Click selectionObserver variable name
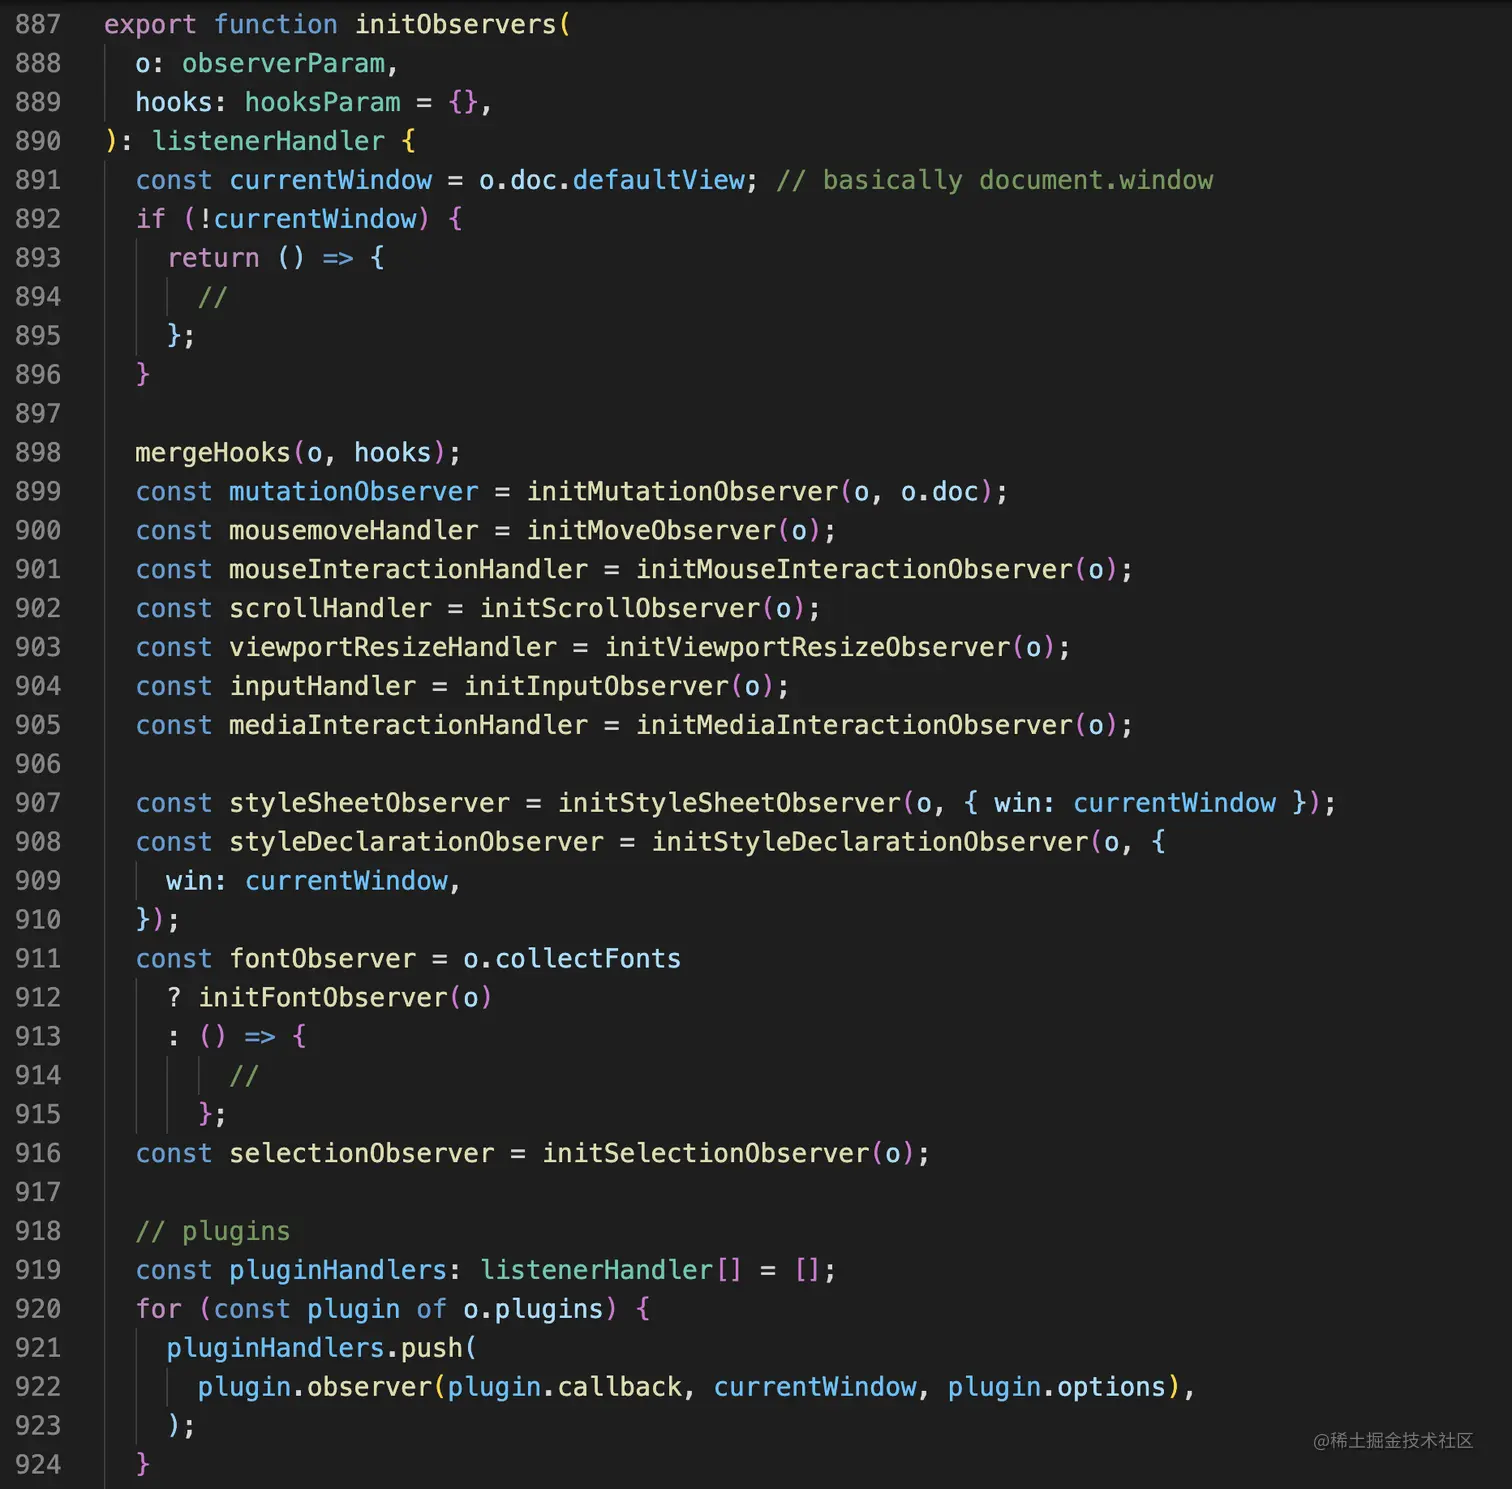Viewport: 1512px width, 1489px height. pyautogui.click(x=362, y=1155)
